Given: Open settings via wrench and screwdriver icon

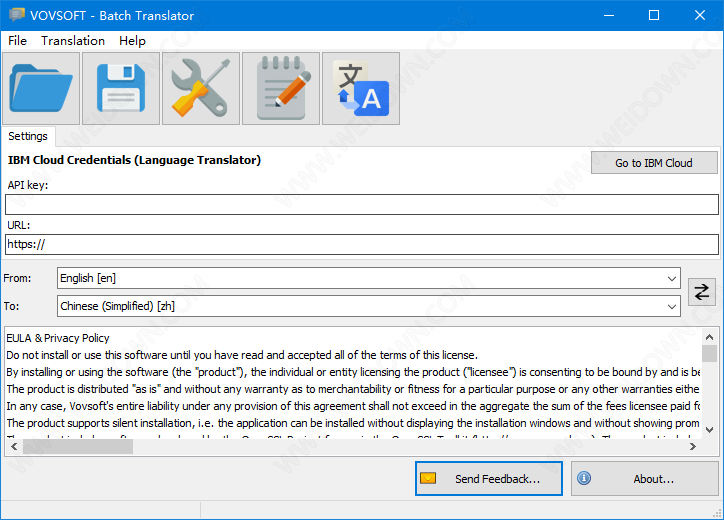Looking at the screenshot, I should pos(201,88).
